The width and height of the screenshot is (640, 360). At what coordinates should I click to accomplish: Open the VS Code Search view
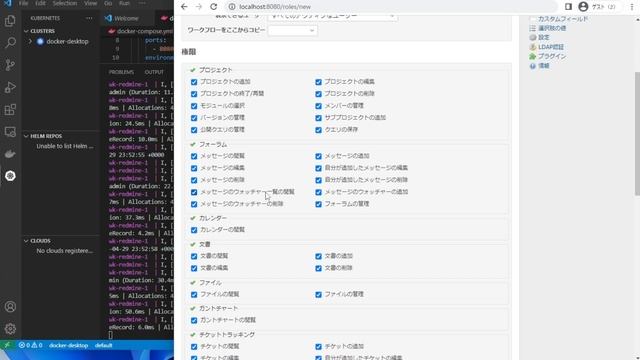click(x=10, y=42)
